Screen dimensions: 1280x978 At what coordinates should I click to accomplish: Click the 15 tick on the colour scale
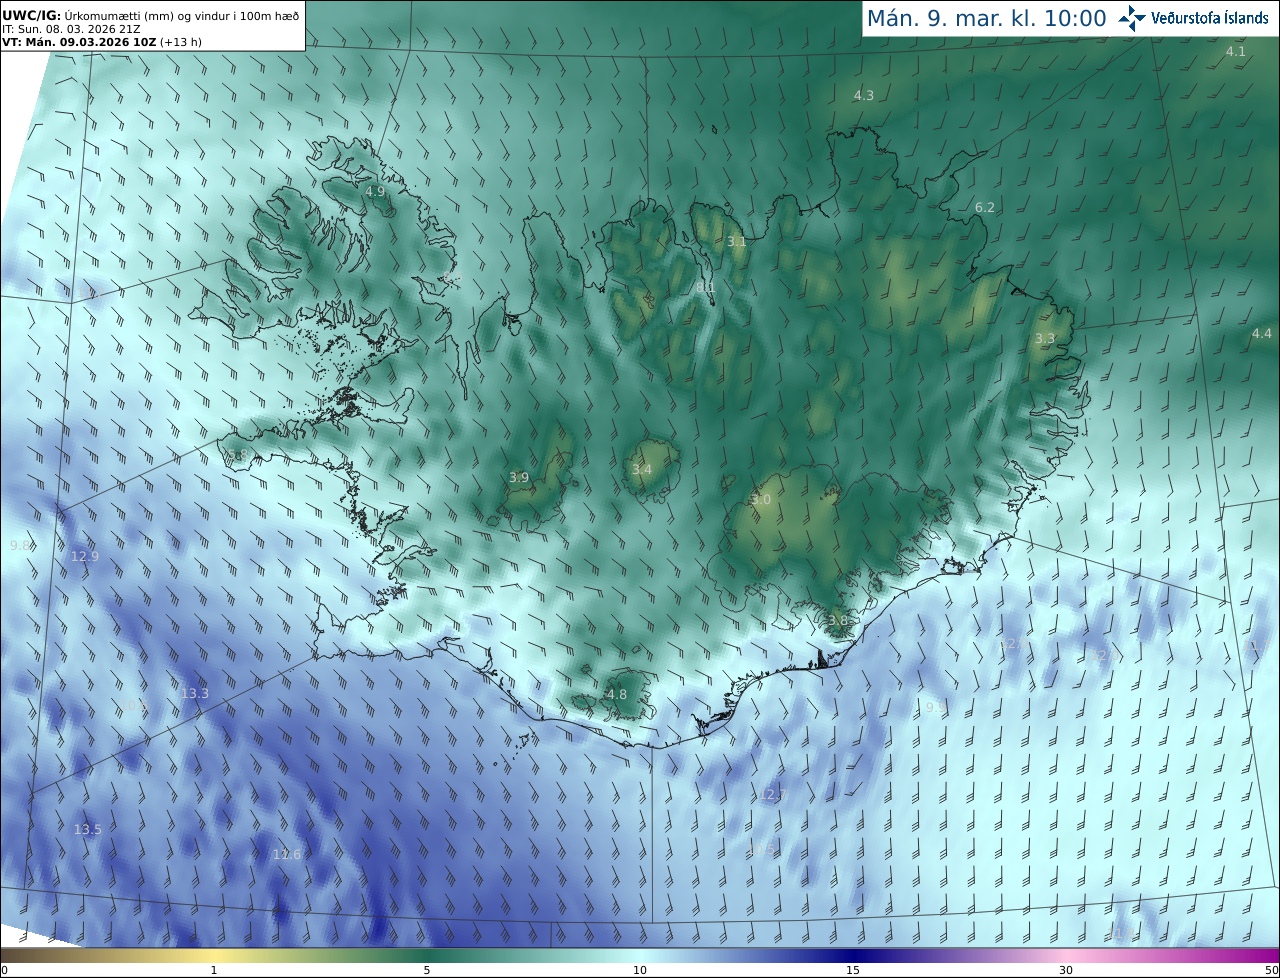point(853,970)
